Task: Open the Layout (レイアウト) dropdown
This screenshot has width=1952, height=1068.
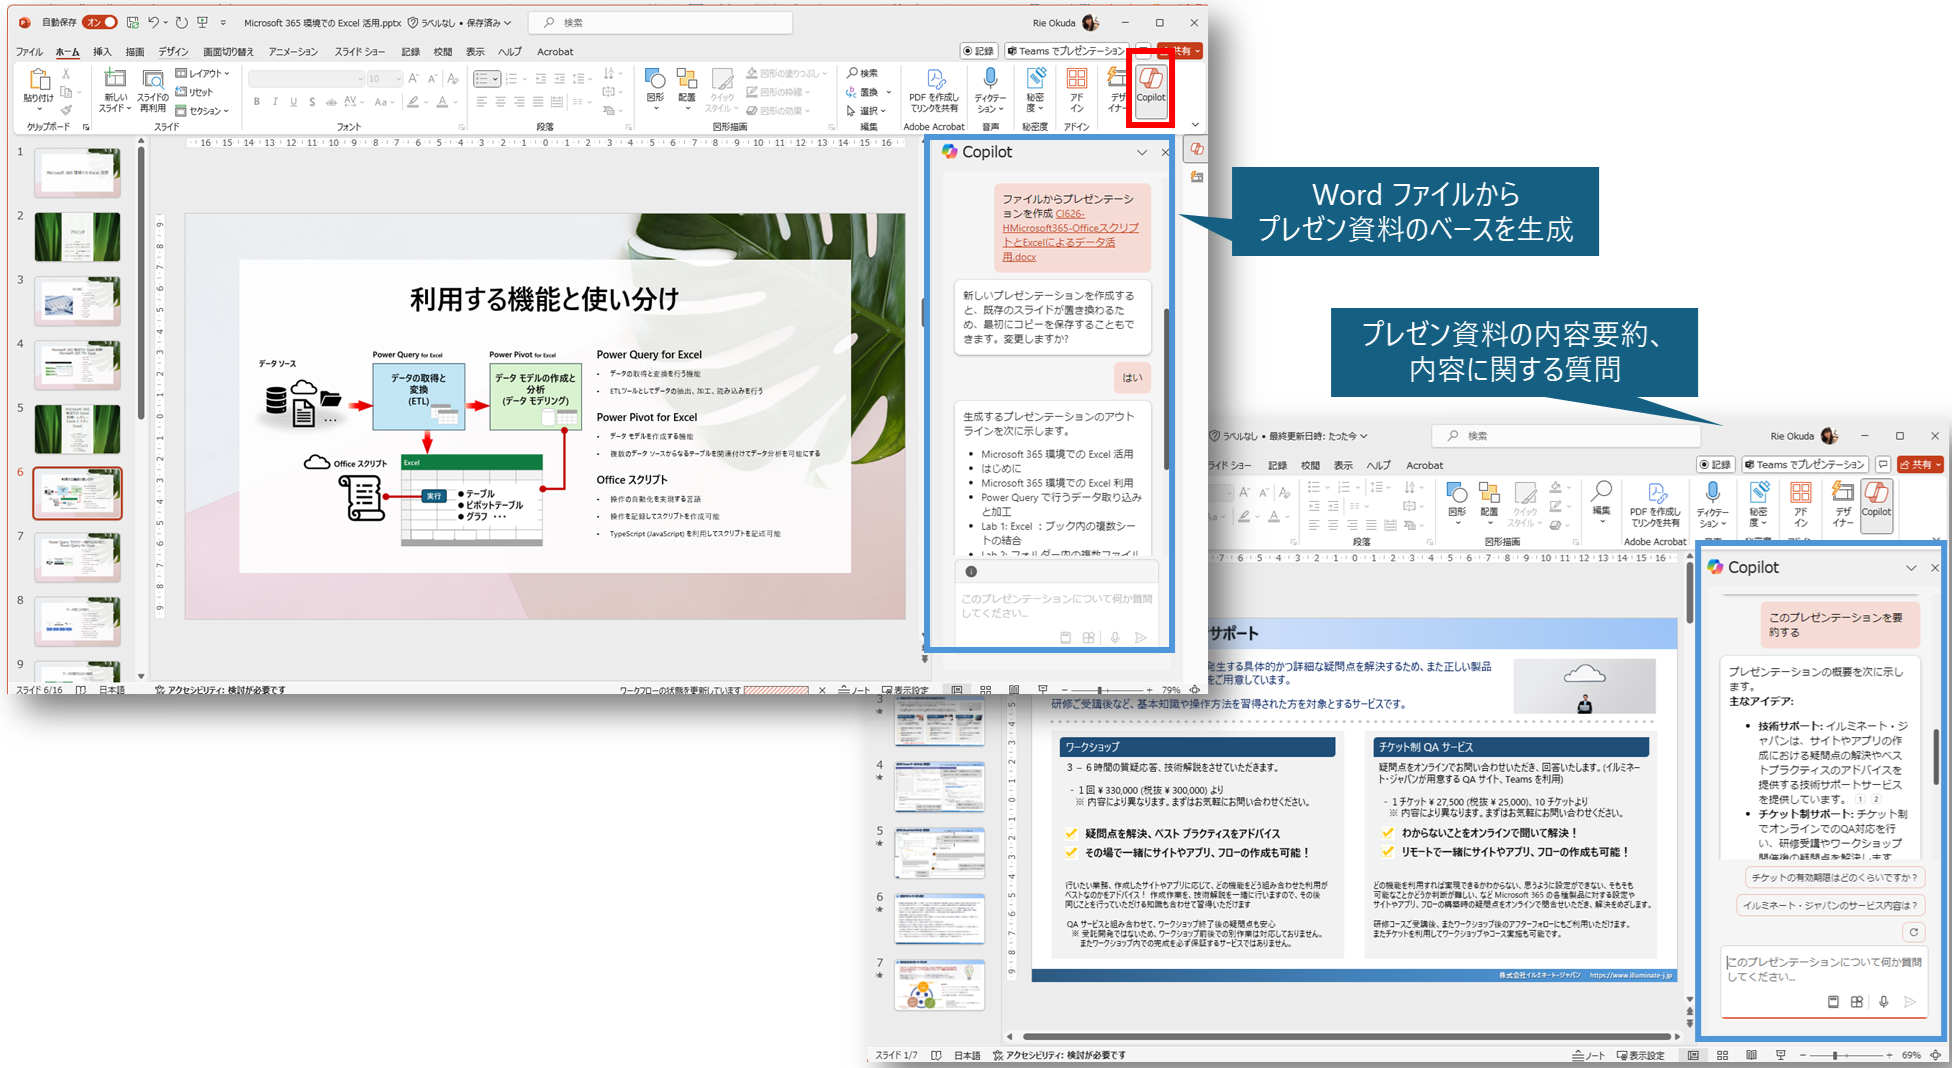Action: coord(202,73)
